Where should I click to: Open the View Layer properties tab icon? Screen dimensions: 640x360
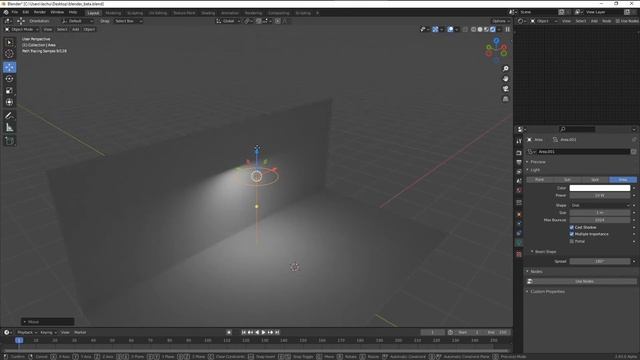(x=519, y=172)
